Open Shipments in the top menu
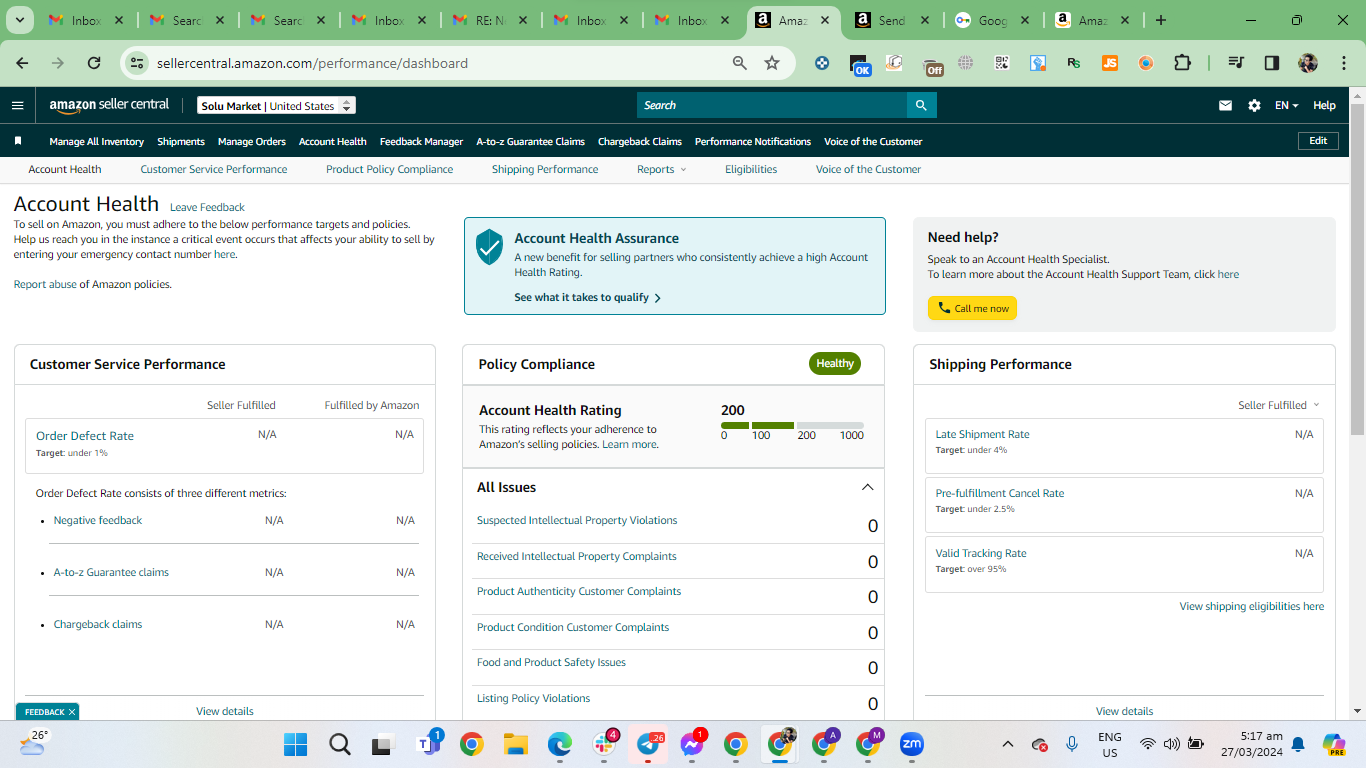This screenshot has height=768, width=1366. [x=181, y=141]
